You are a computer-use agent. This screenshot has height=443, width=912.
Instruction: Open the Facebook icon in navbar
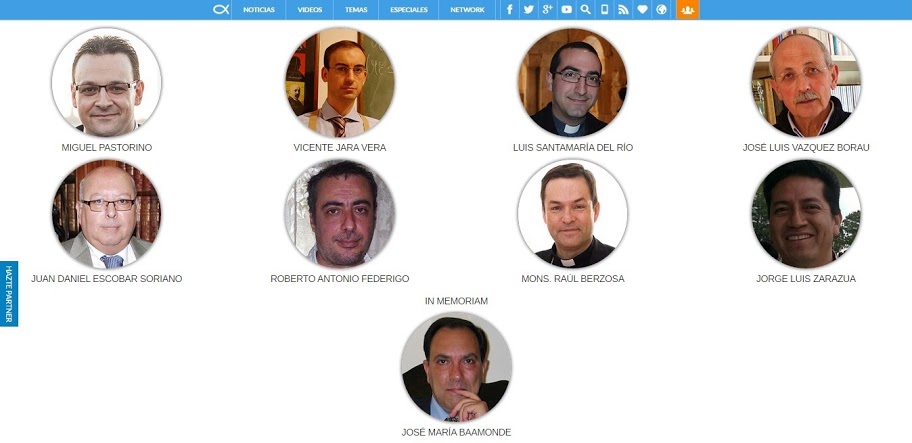(510, 9)
